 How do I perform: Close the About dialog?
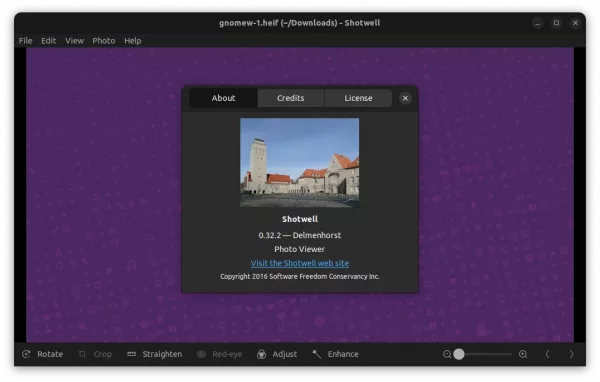point(405,98)
